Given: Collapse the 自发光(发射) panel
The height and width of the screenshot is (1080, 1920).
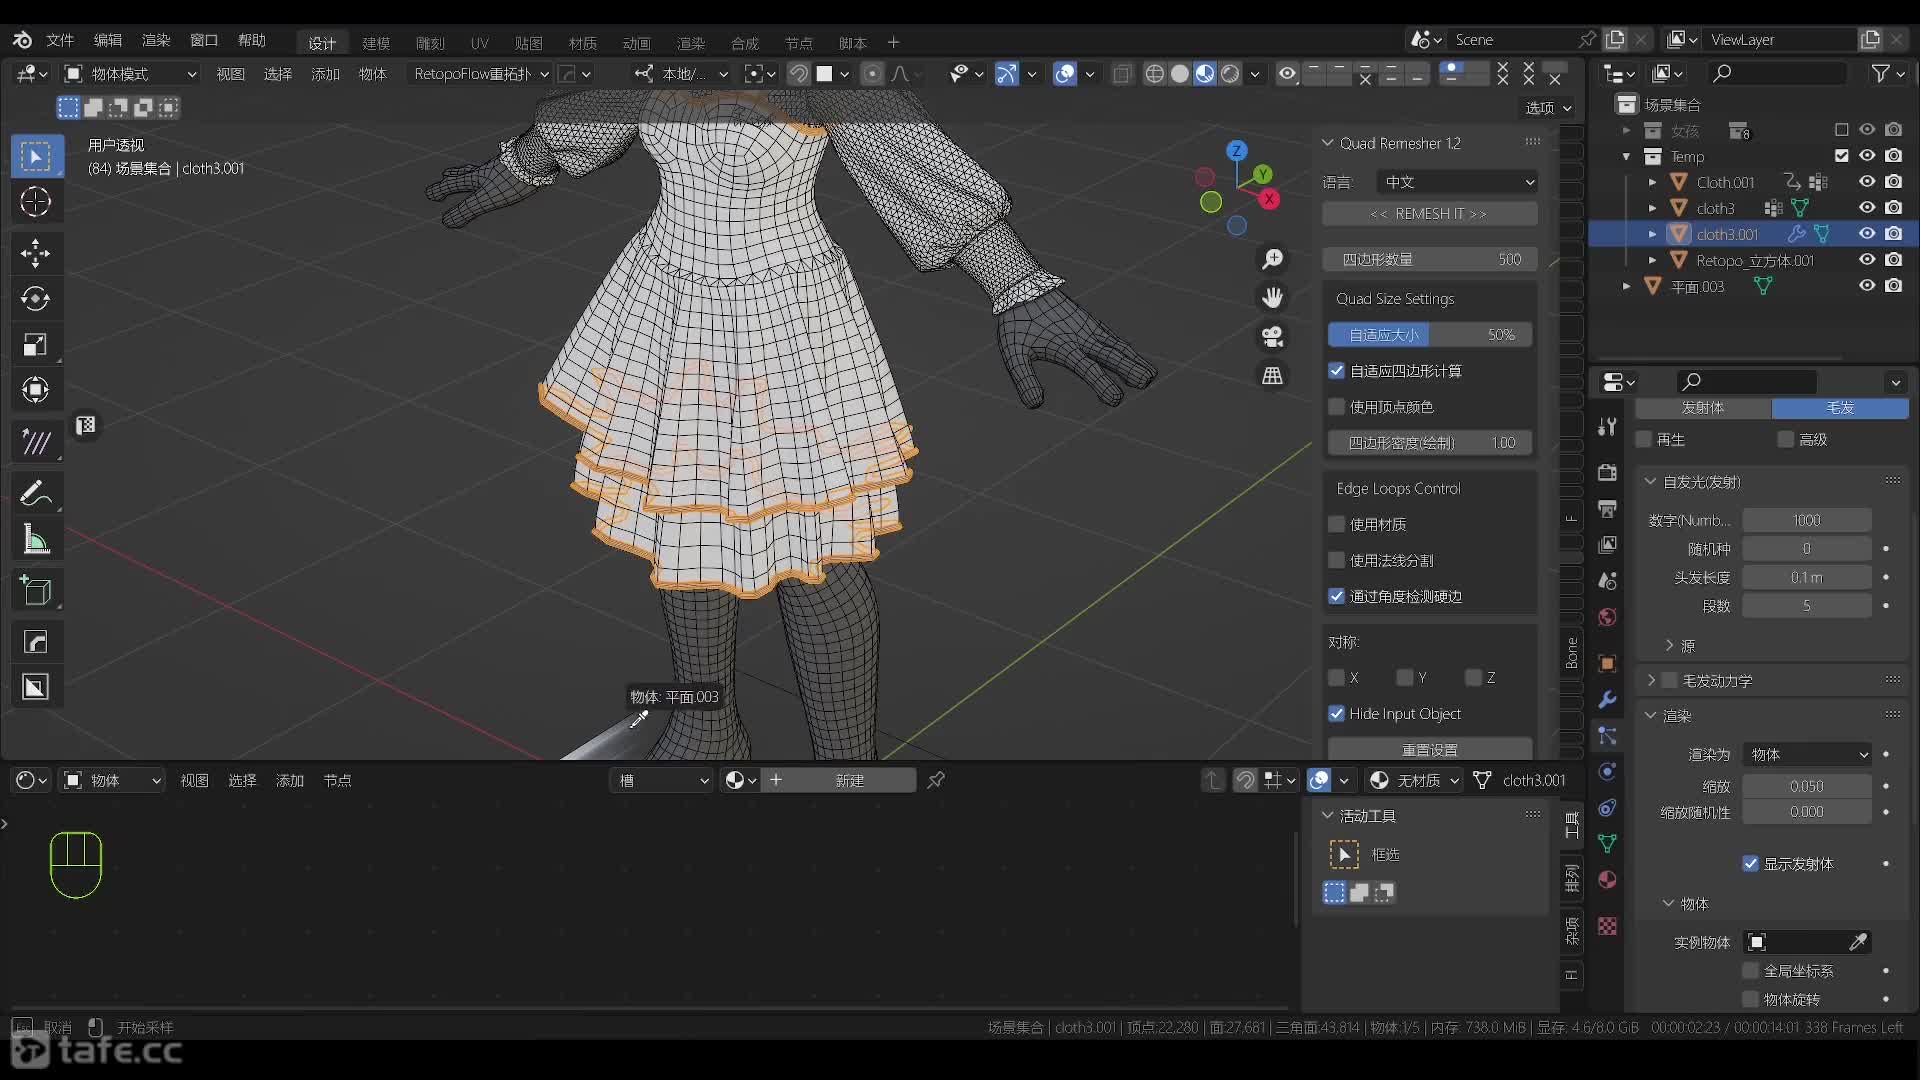Looking at the screenshot, I should (x=1651, y=482).
